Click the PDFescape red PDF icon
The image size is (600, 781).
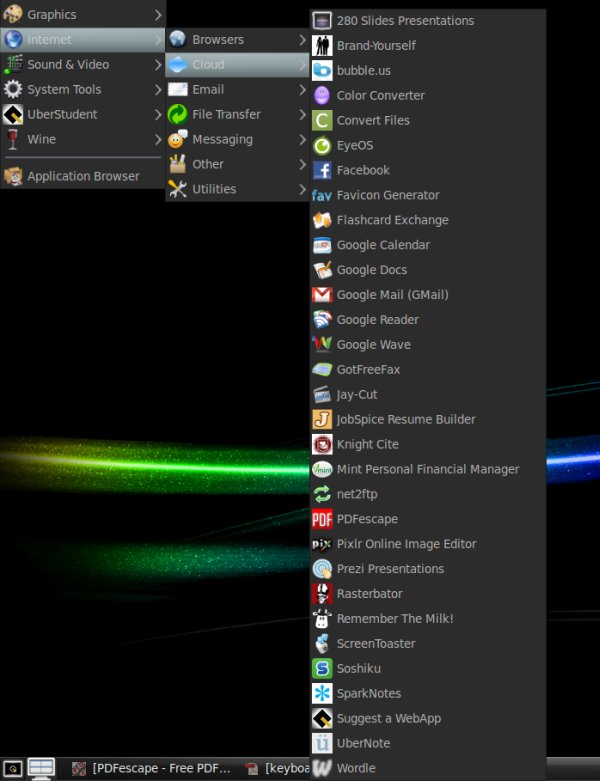(322, 519)
